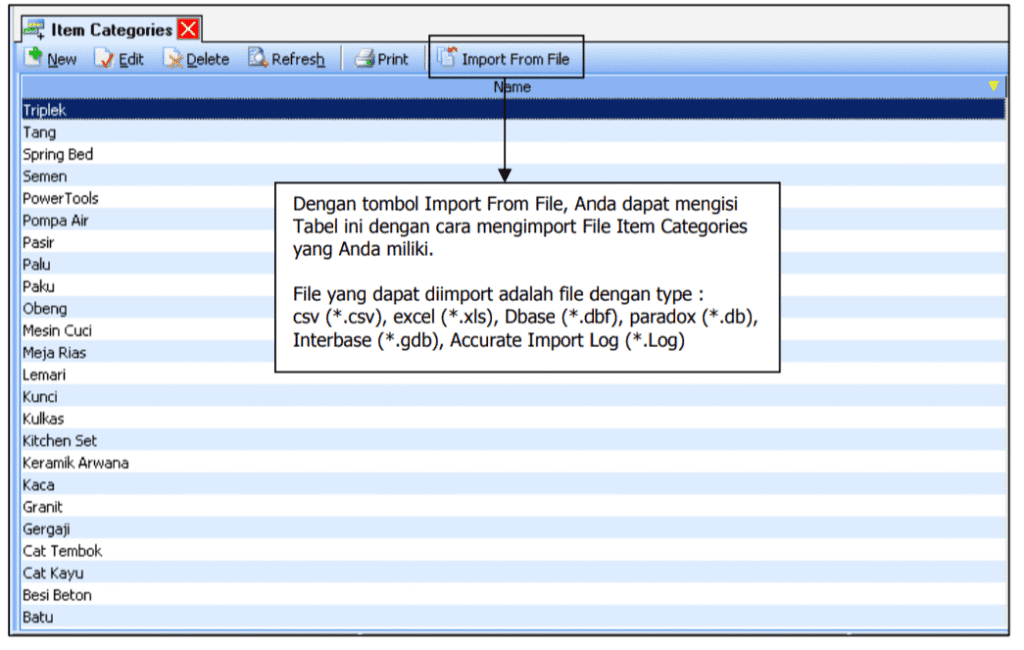This screenshot has width=1024, height=650.
Task: Click the New item icon
Action: pos(34,58)
